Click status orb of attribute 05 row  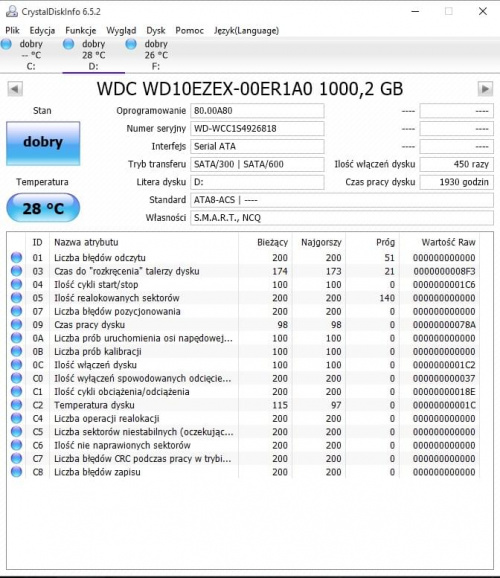coord(16,297)
